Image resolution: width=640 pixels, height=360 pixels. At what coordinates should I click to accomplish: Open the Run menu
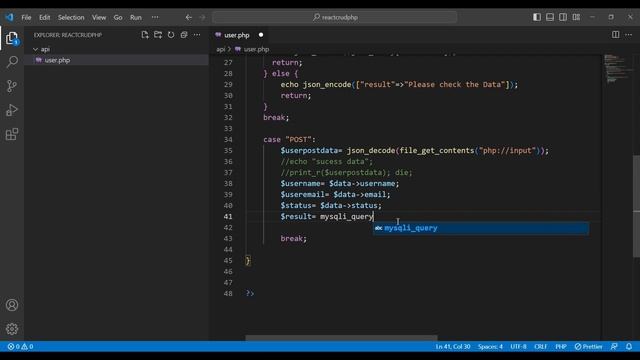pos(136,18)
